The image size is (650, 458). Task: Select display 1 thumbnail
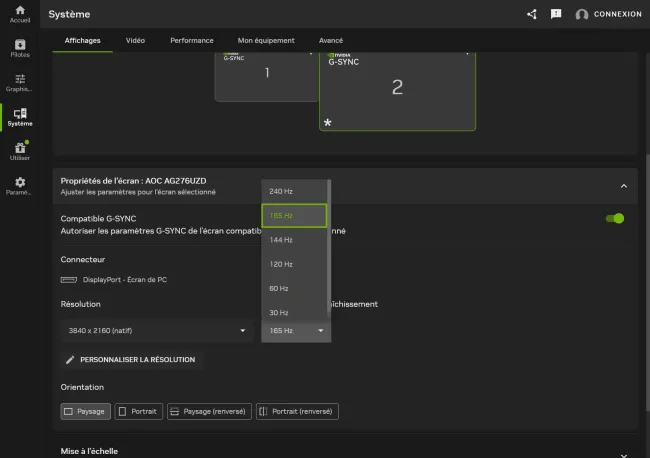[267, 77]
